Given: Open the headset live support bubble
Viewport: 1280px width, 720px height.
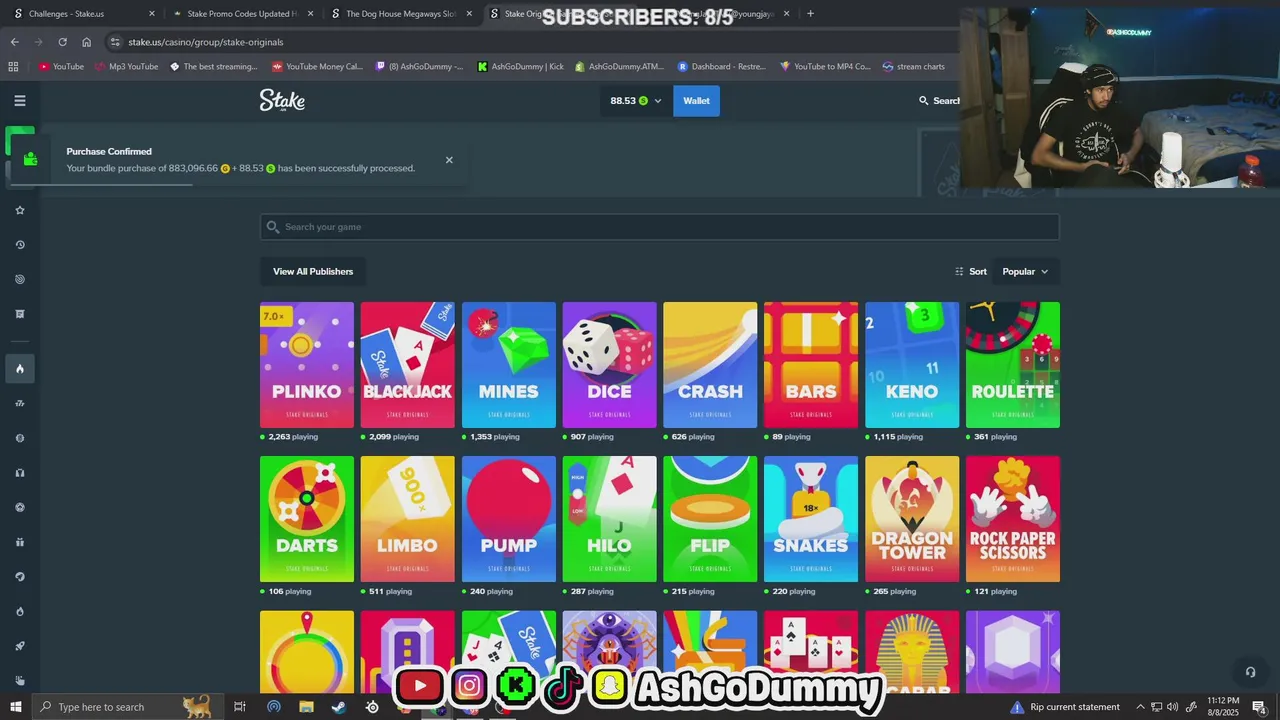Looking at the screenshot, I should tap(1249, 672).
